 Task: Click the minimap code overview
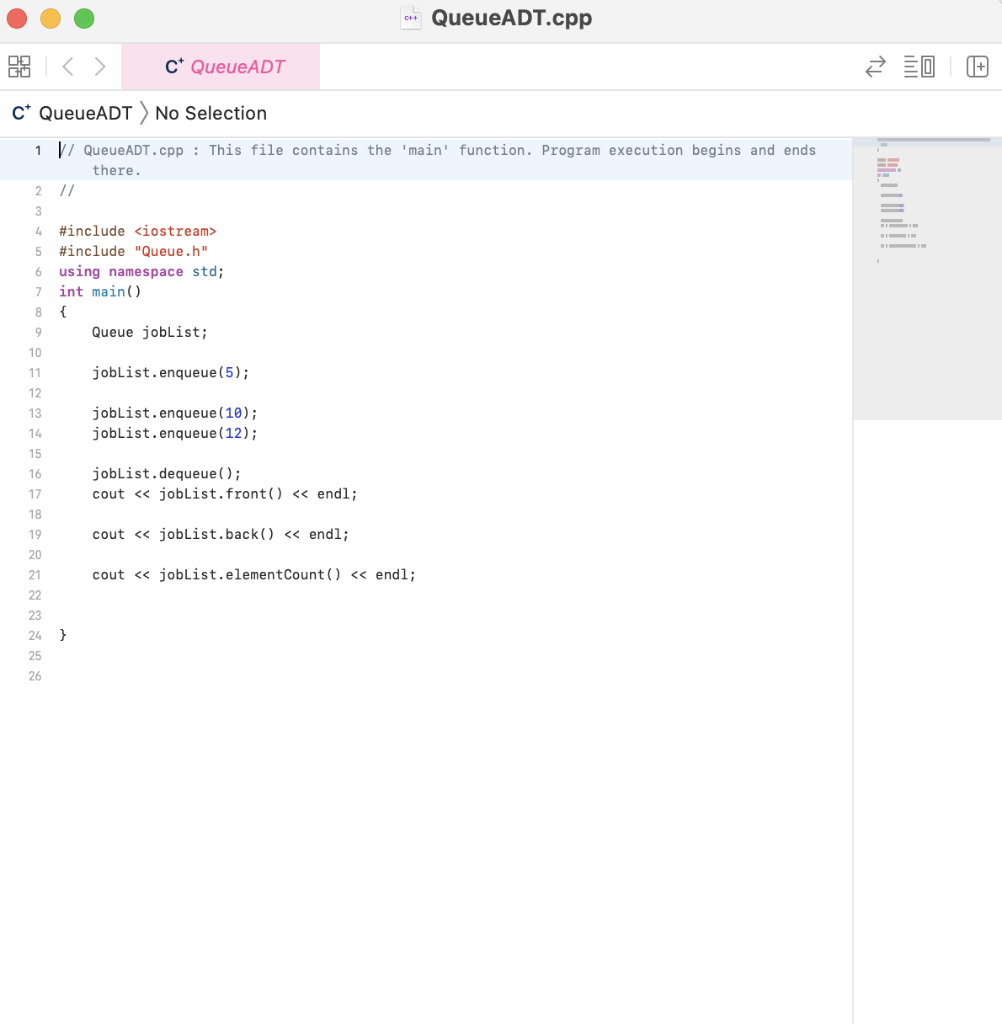pyautogui.click(x=927, y=280)
